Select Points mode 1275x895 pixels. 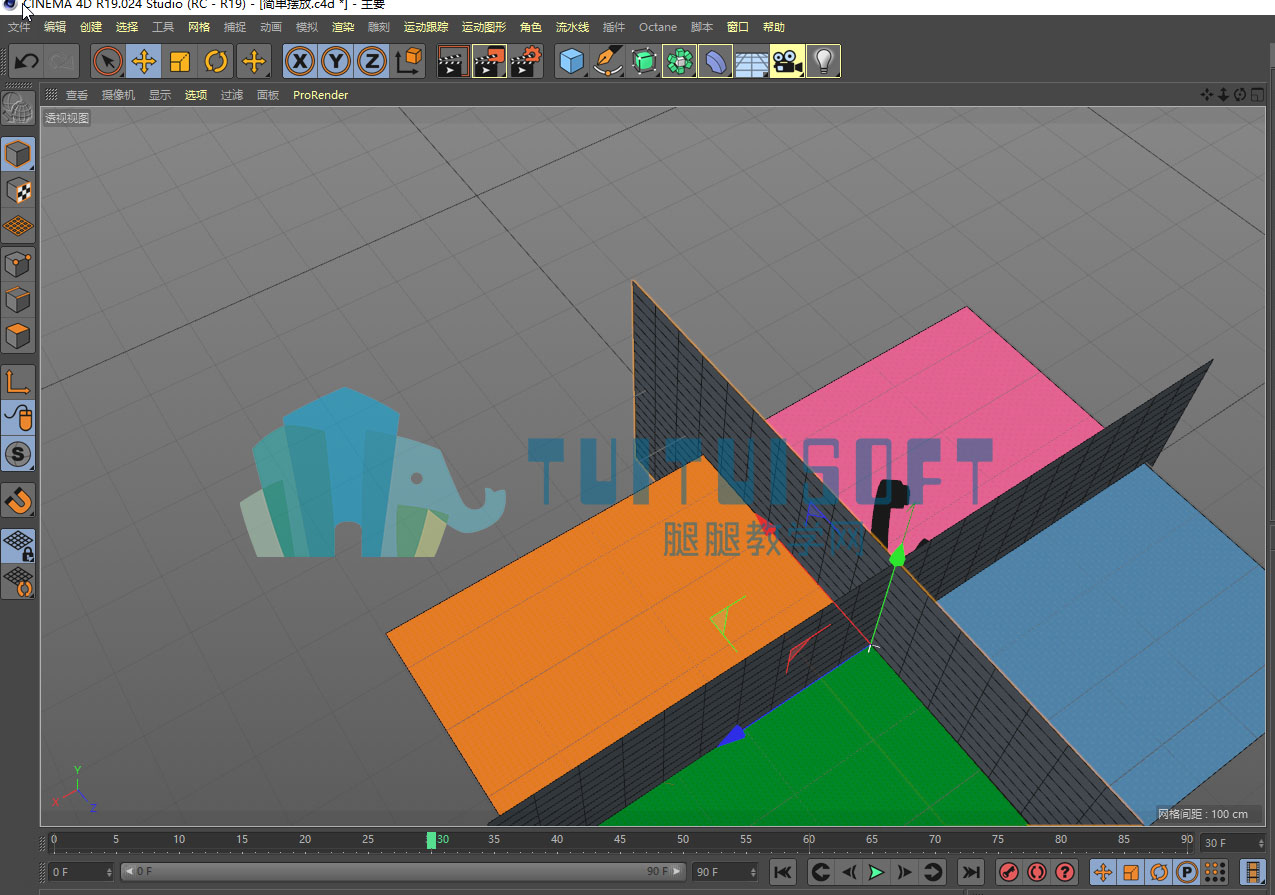point(18,264)
